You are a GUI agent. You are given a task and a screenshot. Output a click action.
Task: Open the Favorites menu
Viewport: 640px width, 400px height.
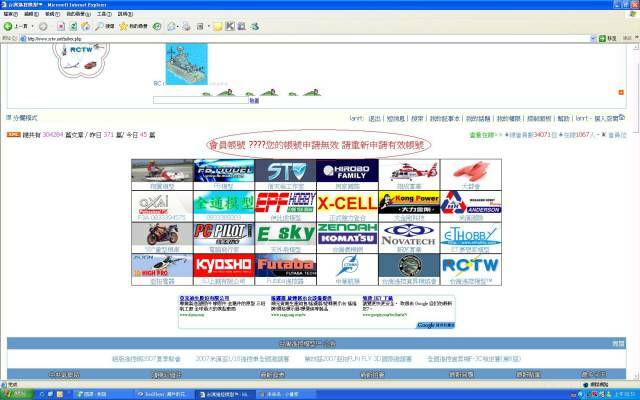pyautogui.click(x=78, y=14)
